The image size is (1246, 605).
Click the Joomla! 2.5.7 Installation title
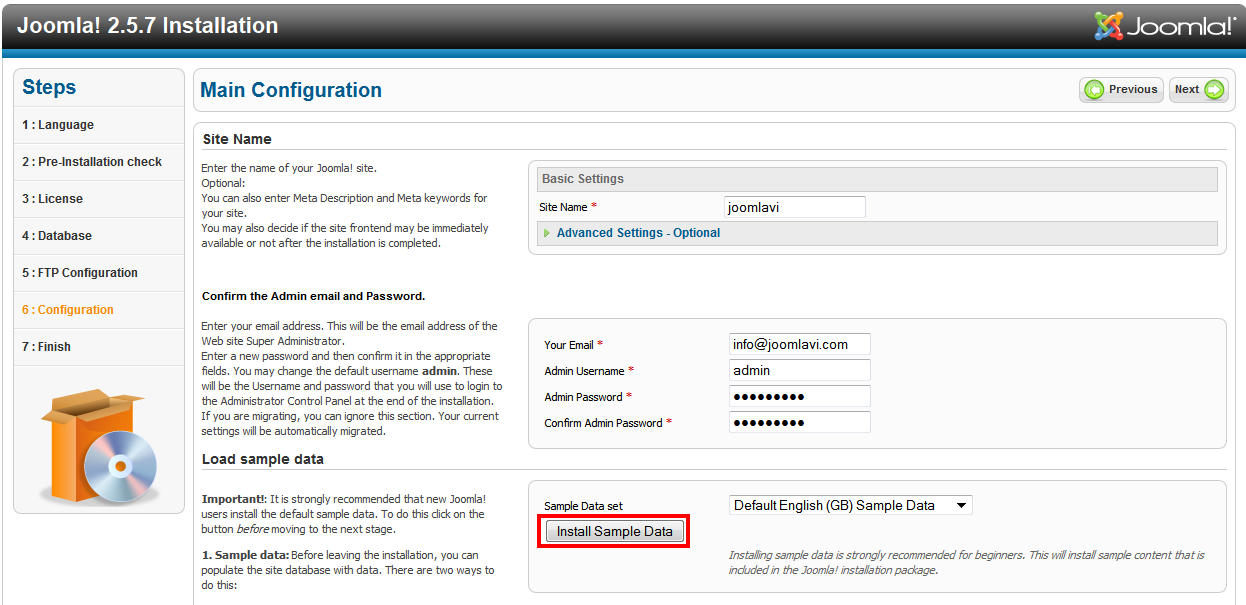pos(148,26)
